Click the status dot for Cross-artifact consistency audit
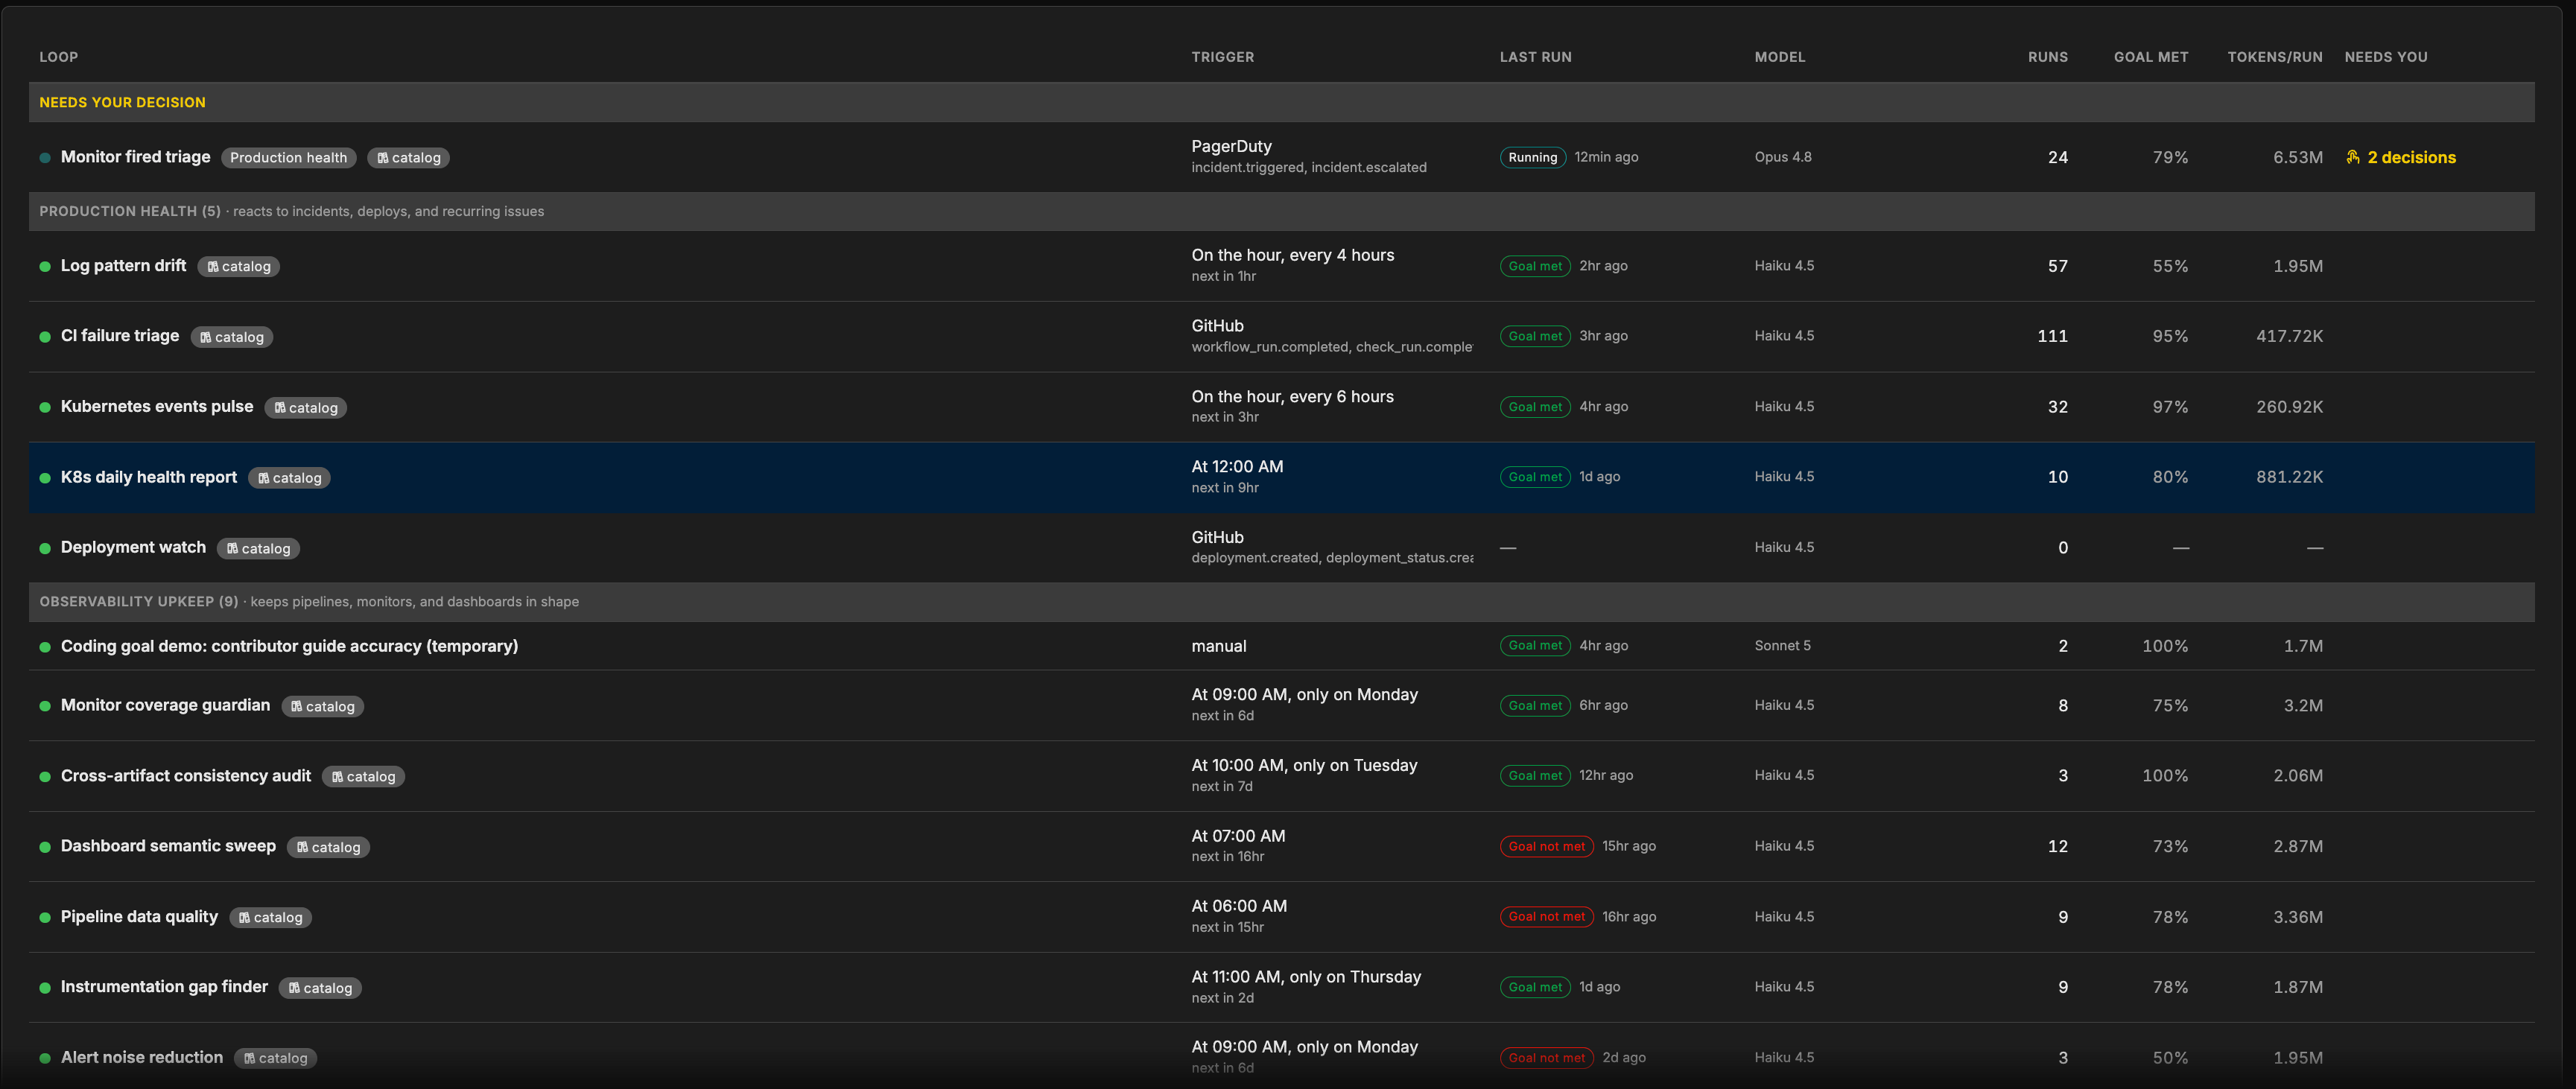 pos(45,777)
